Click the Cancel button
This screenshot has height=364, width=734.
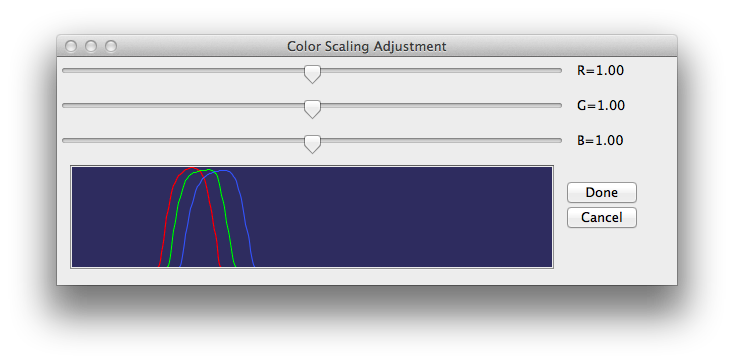tap(602, 218)
